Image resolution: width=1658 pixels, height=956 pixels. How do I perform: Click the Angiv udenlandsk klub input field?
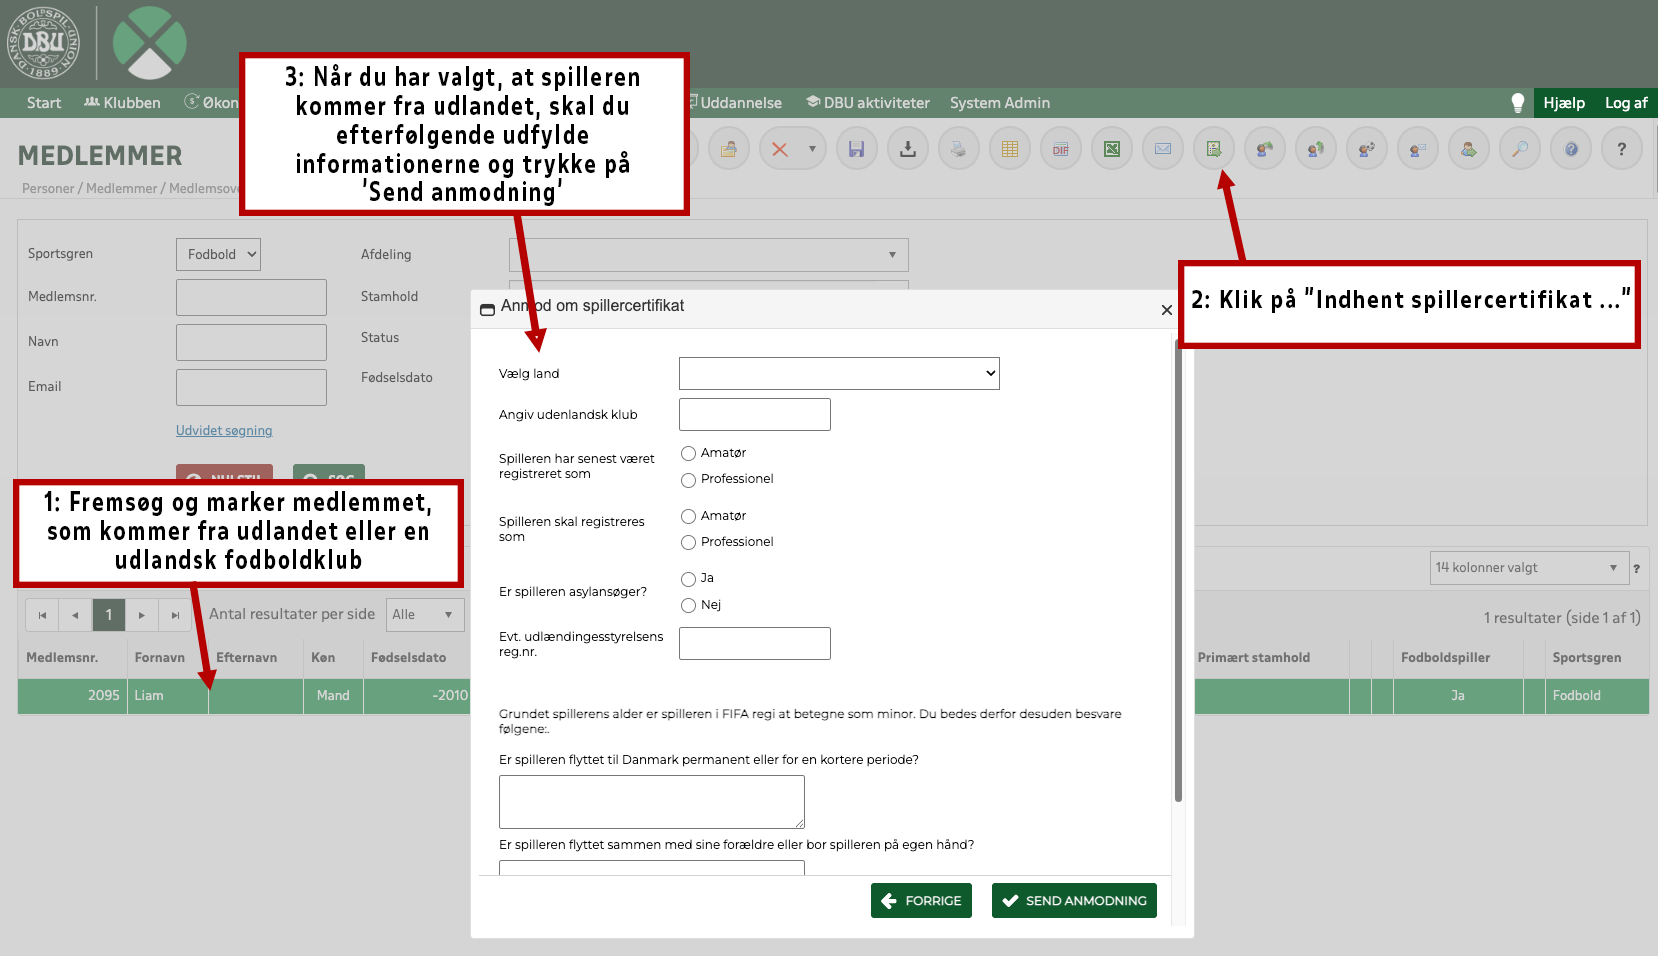click(x=754, y=415)
